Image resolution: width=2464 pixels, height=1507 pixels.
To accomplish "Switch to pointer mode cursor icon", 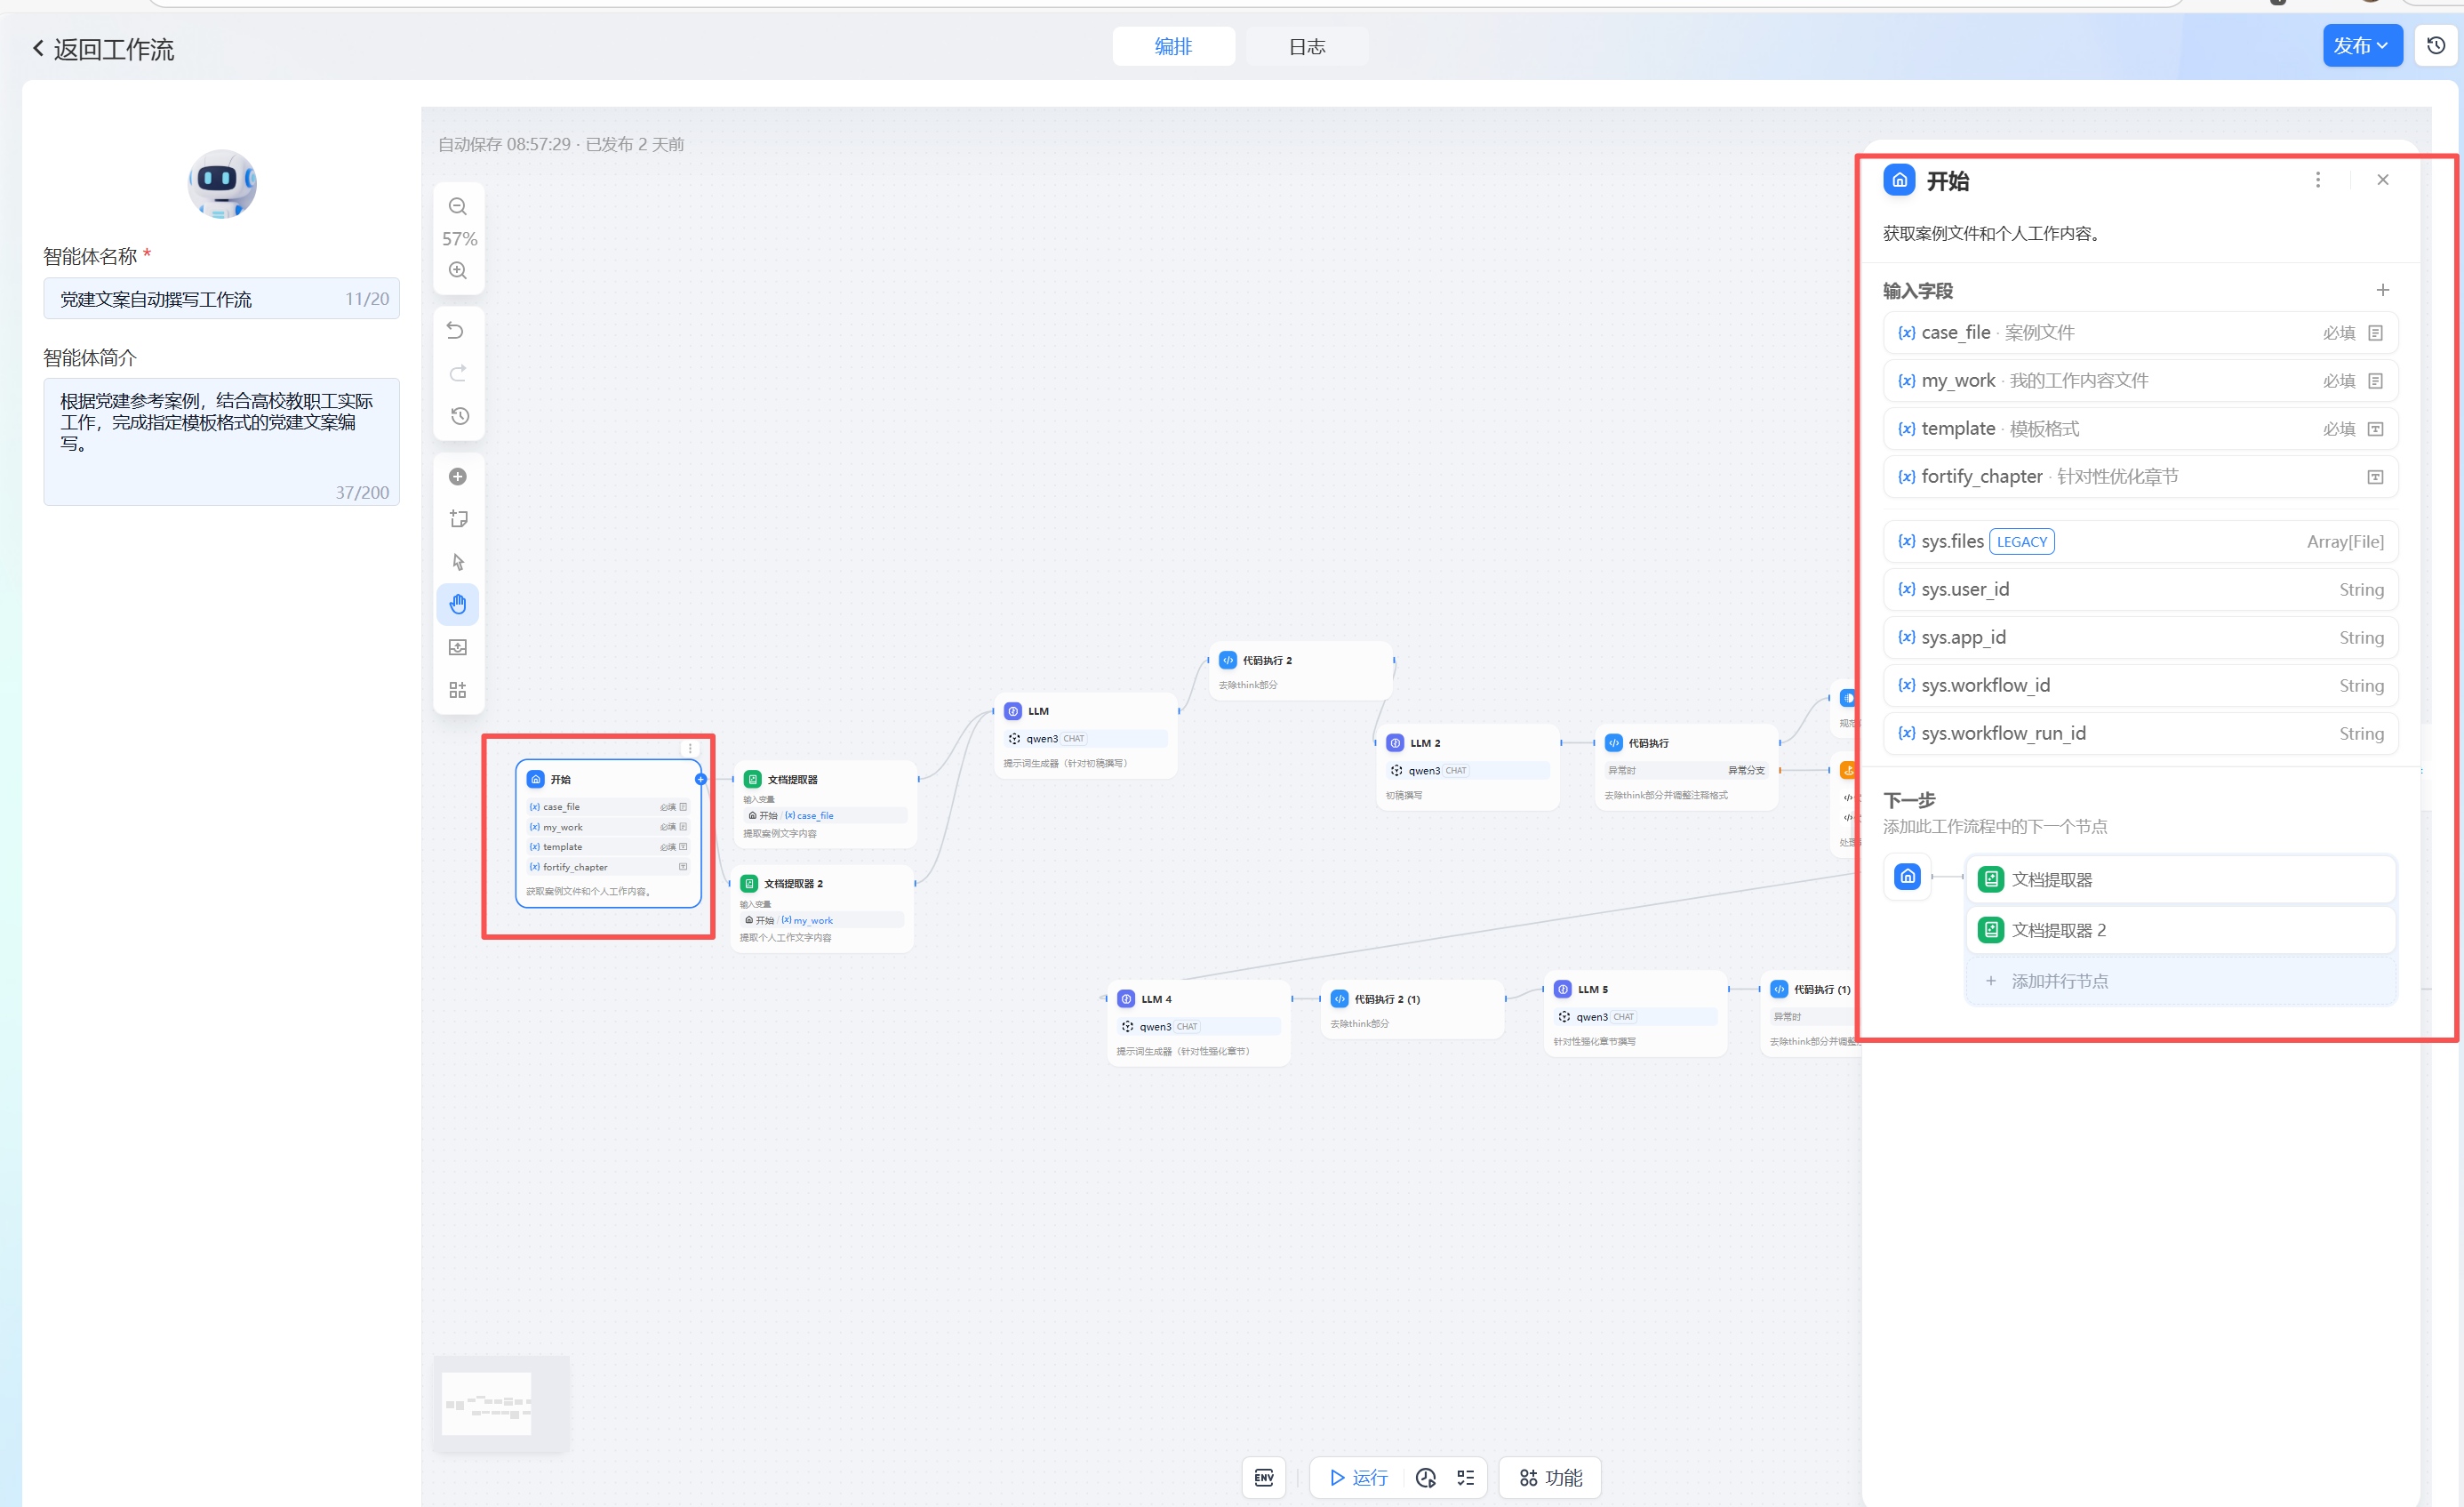I will point(459,562).
